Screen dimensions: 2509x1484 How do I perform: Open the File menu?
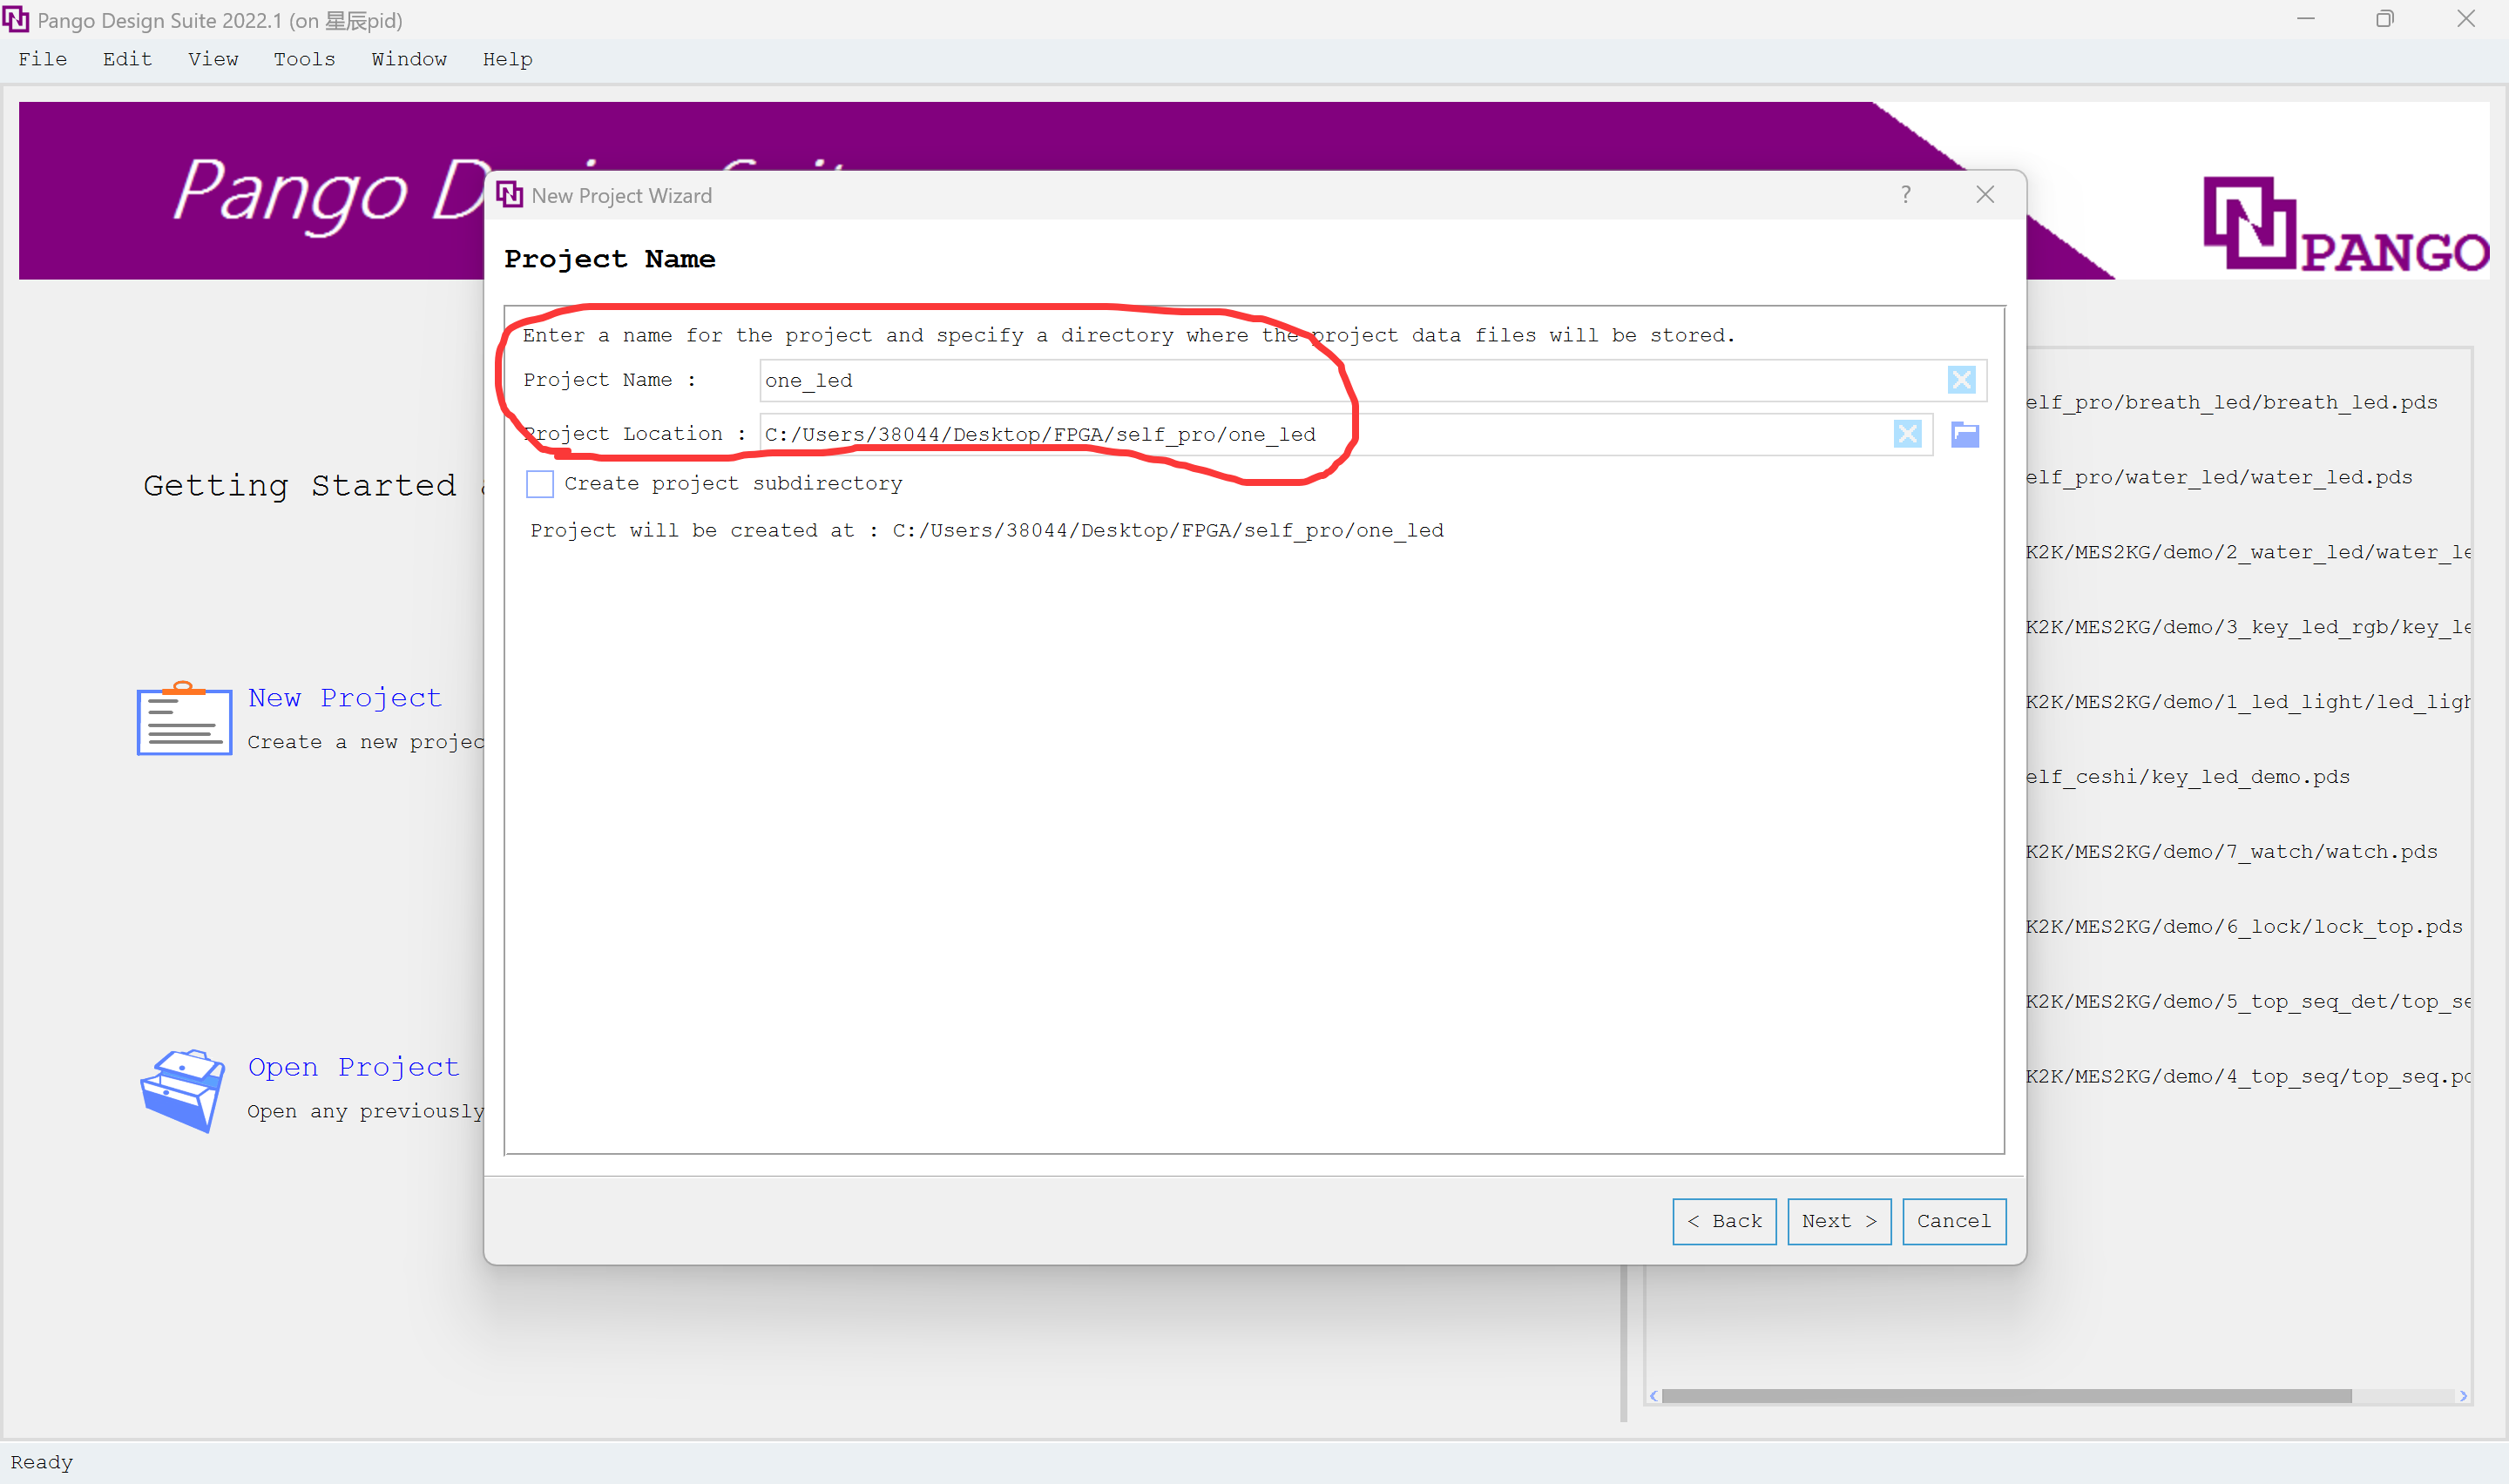[x=43, y=59]
